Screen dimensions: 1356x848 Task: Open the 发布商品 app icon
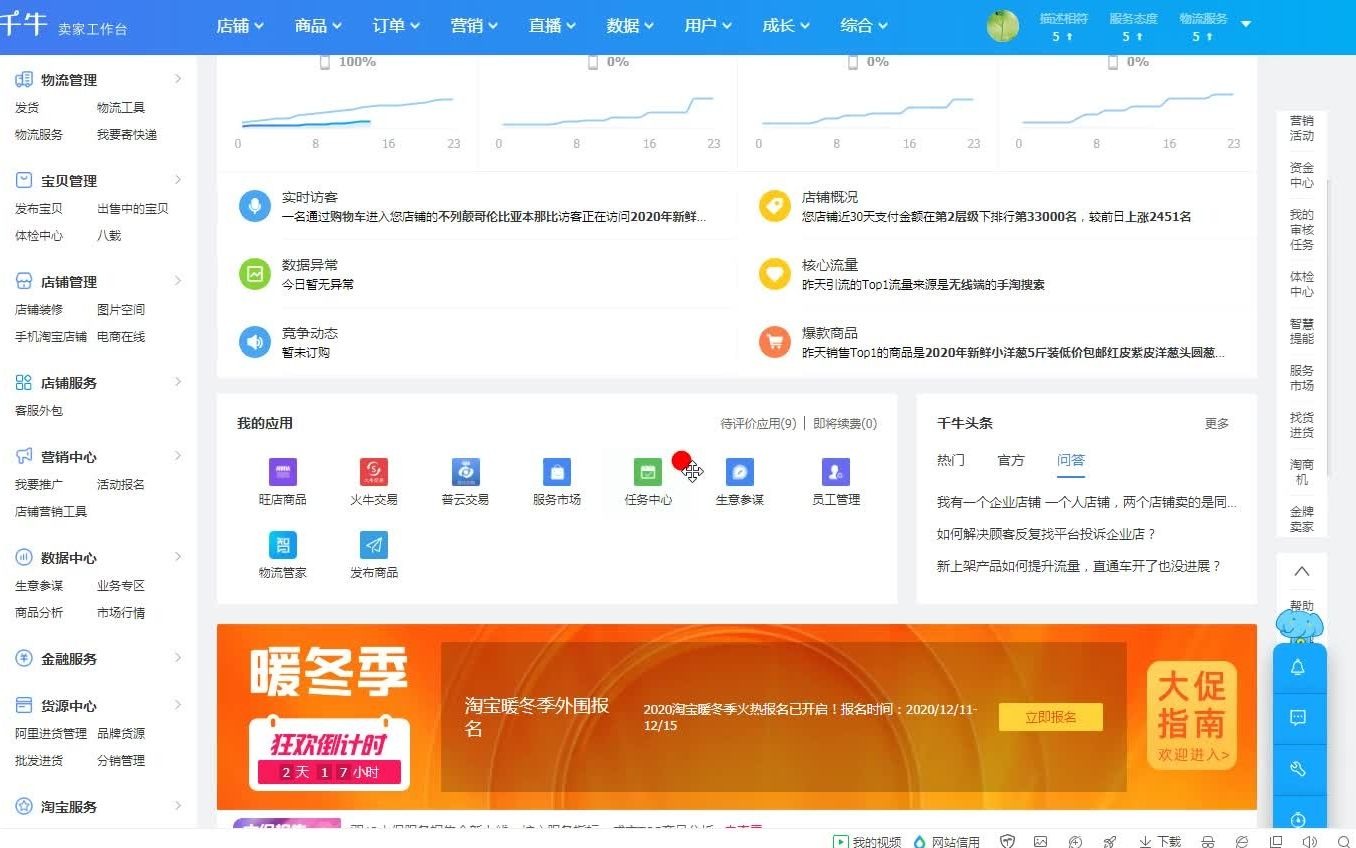tap(374, 545)
